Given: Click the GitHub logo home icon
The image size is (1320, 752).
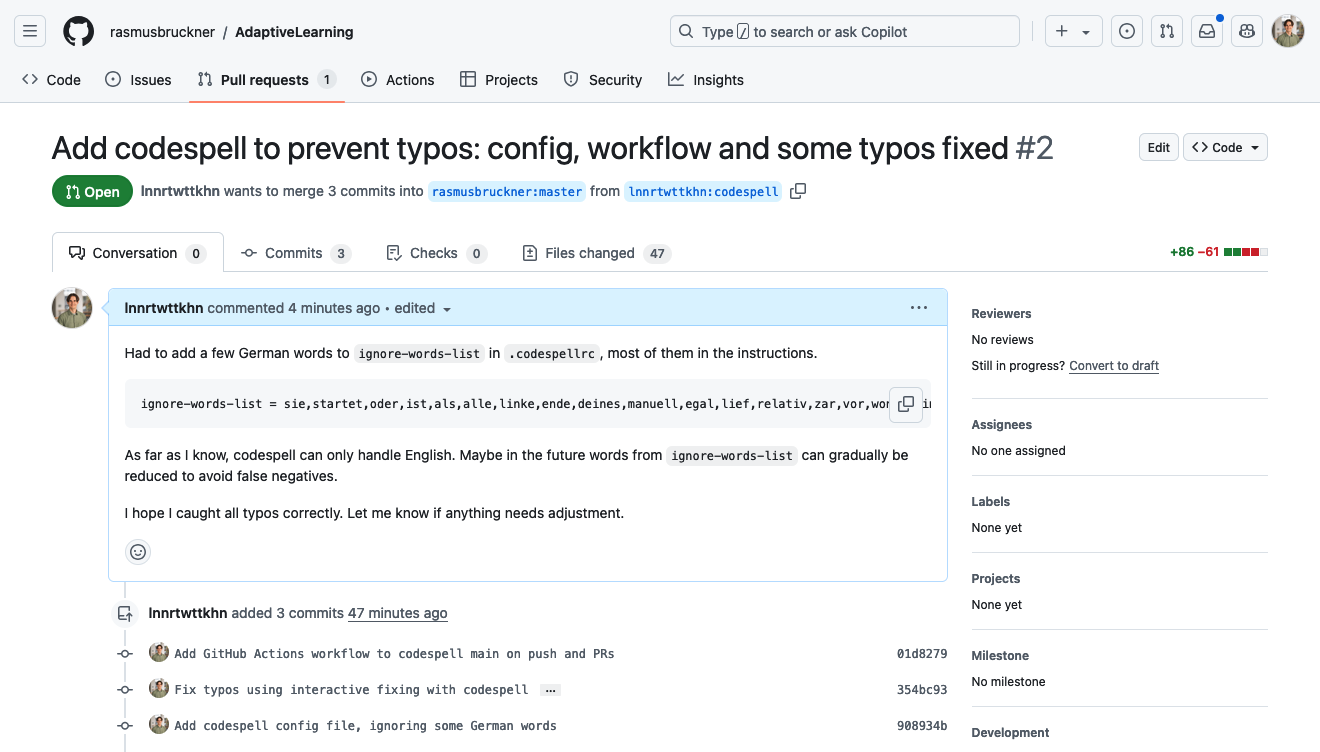Looking at the screenshot, I should click(x=79, y=32).
